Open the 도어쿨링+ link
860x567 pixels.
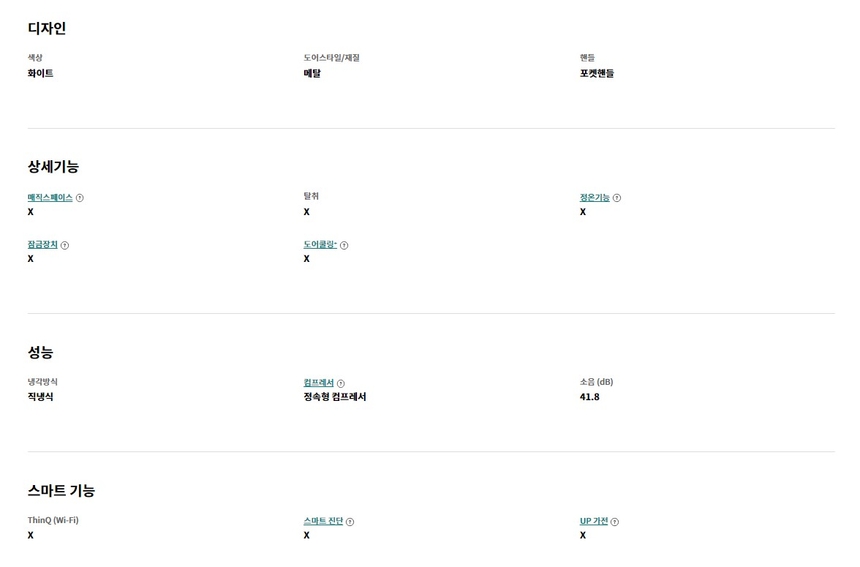[320, 245]
